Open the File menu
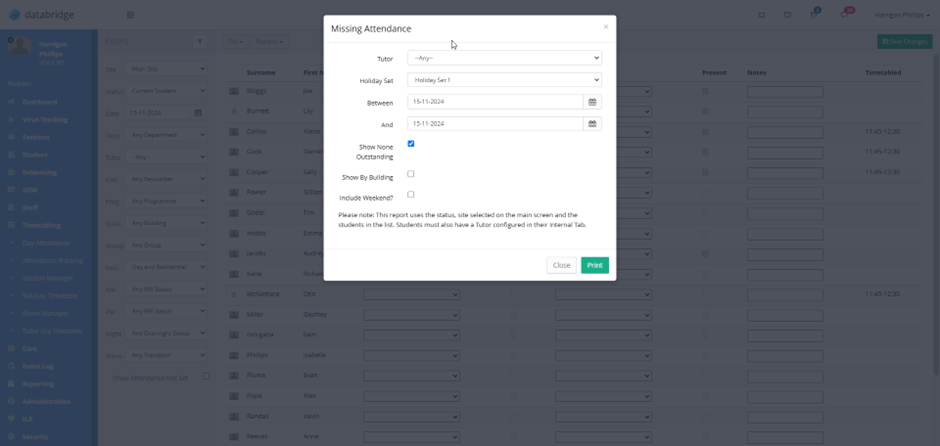 235,41
